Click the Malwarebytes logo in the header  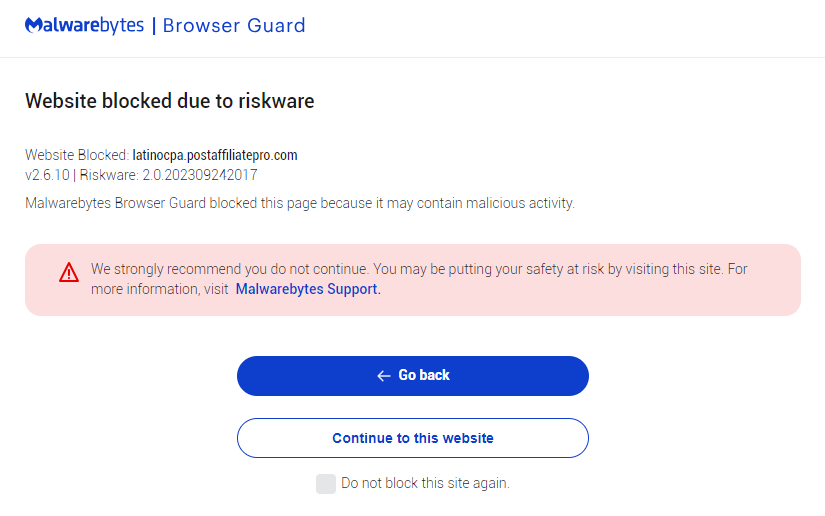85,25
